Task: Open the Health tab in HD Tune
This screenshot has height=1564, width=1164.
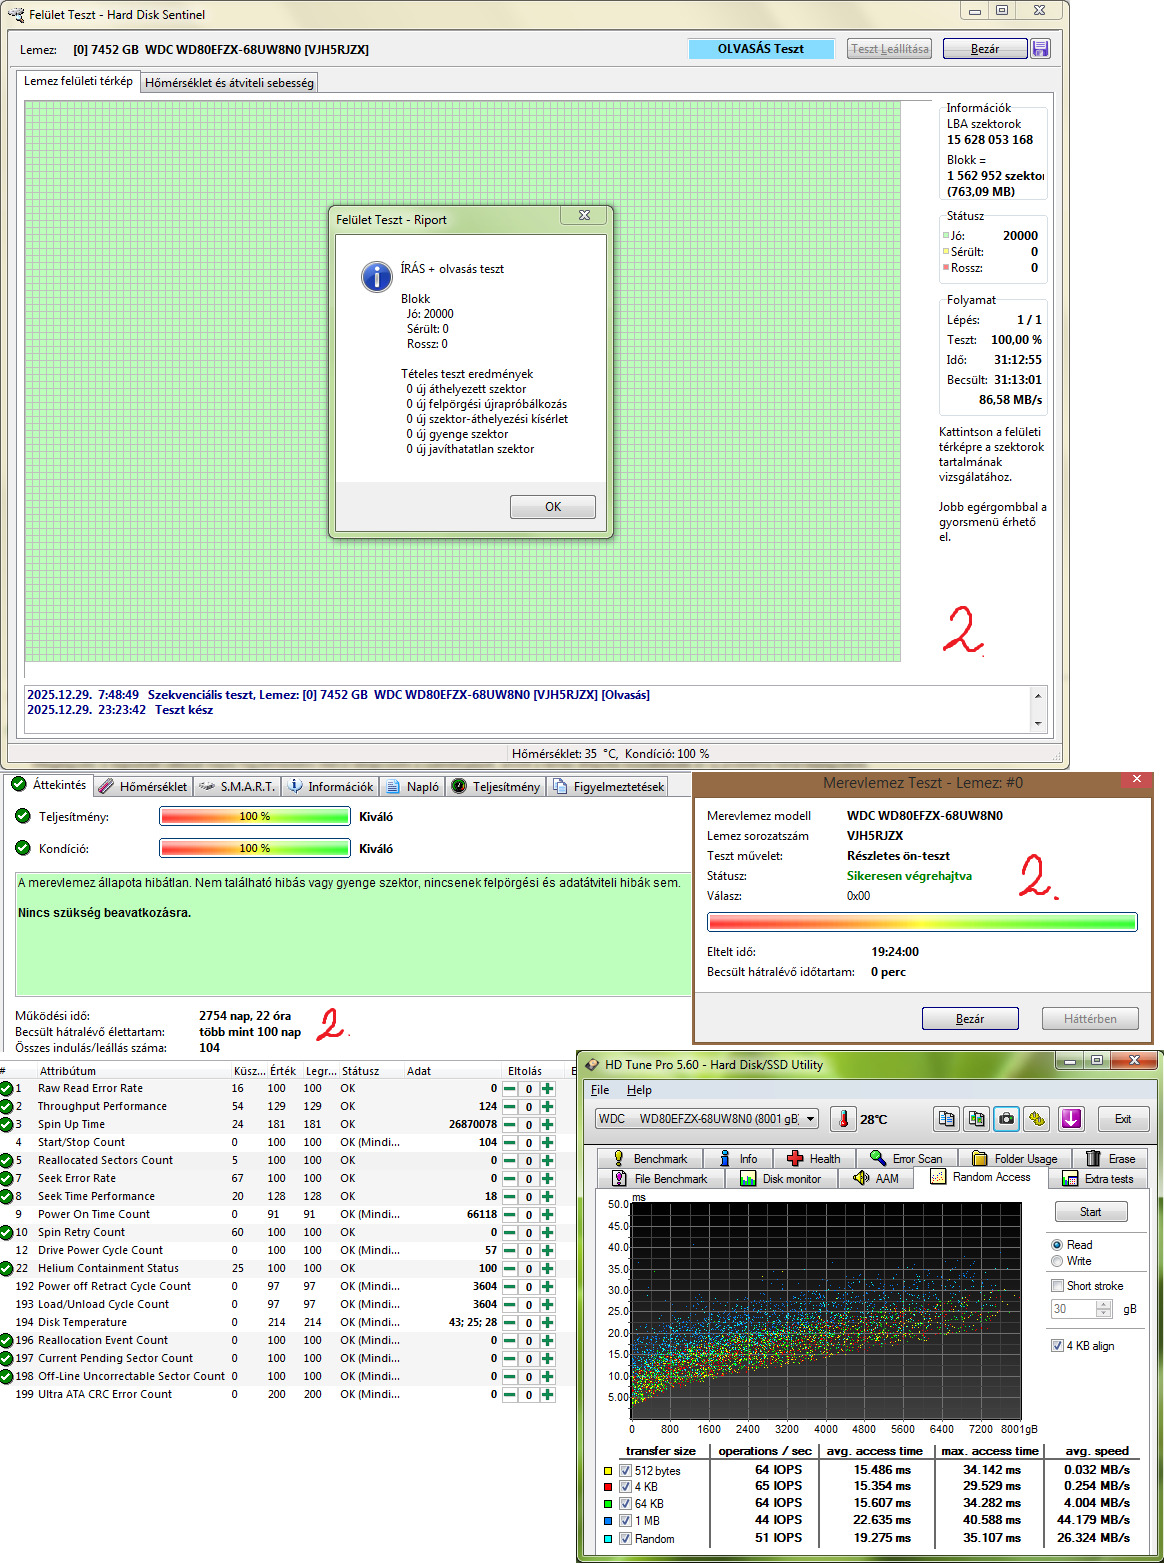Action: 814,1158
